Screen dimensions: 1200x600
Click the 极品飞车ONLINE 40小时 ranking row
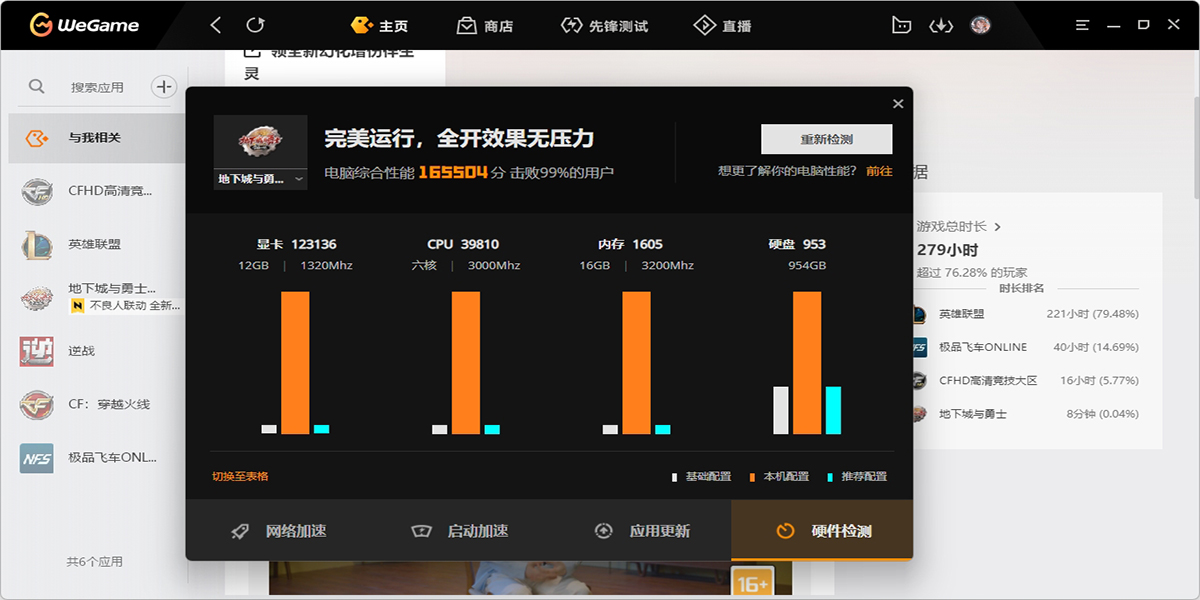coord(1025,347)
